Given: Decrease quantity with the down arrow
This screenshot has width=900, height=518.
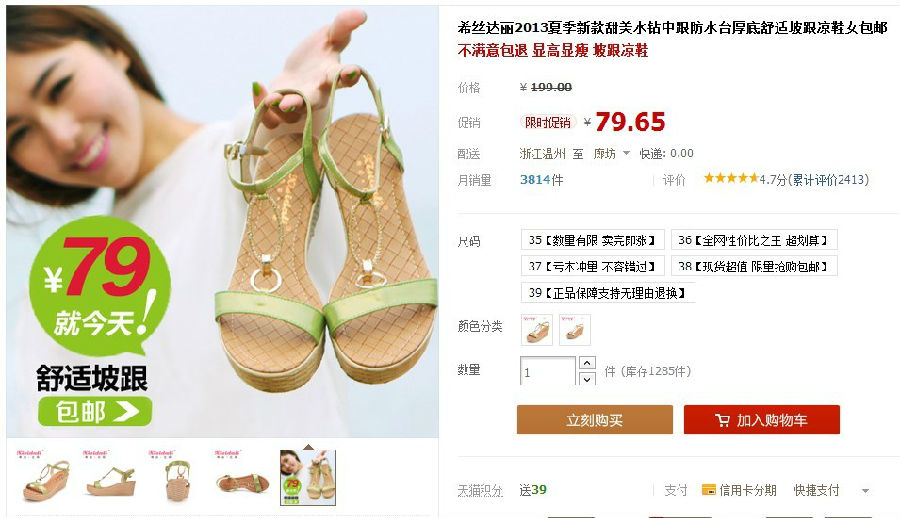Looking at the screenshot, I should tap(587, 379).
